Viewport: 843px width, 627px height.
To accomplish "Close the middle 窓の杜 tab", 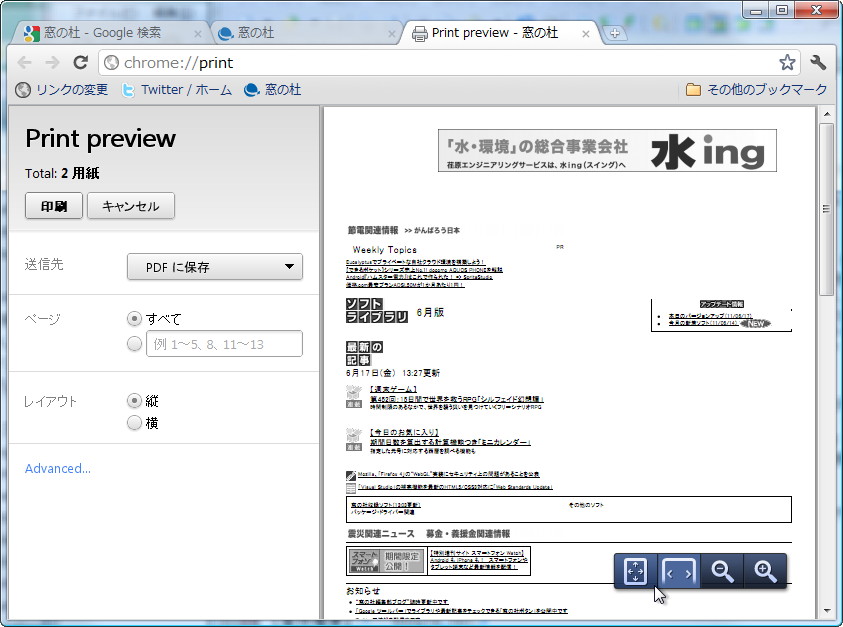I will (x=391, y=34).
